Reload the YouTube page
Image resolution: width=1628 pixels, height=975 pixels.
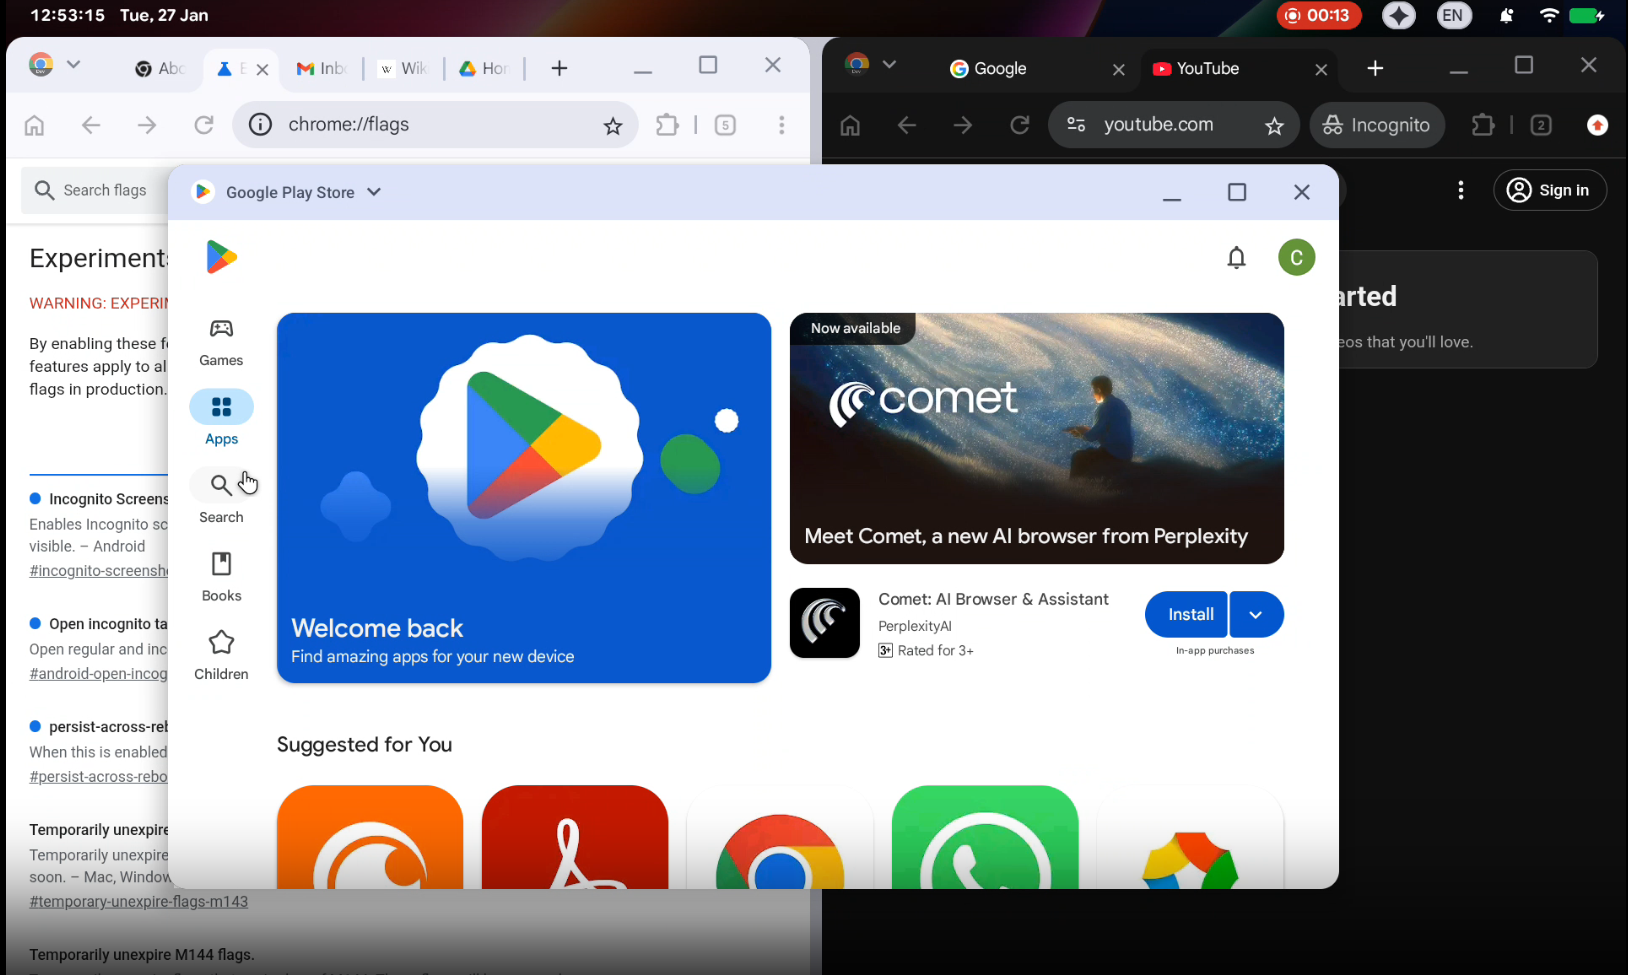pos(1020,125)
